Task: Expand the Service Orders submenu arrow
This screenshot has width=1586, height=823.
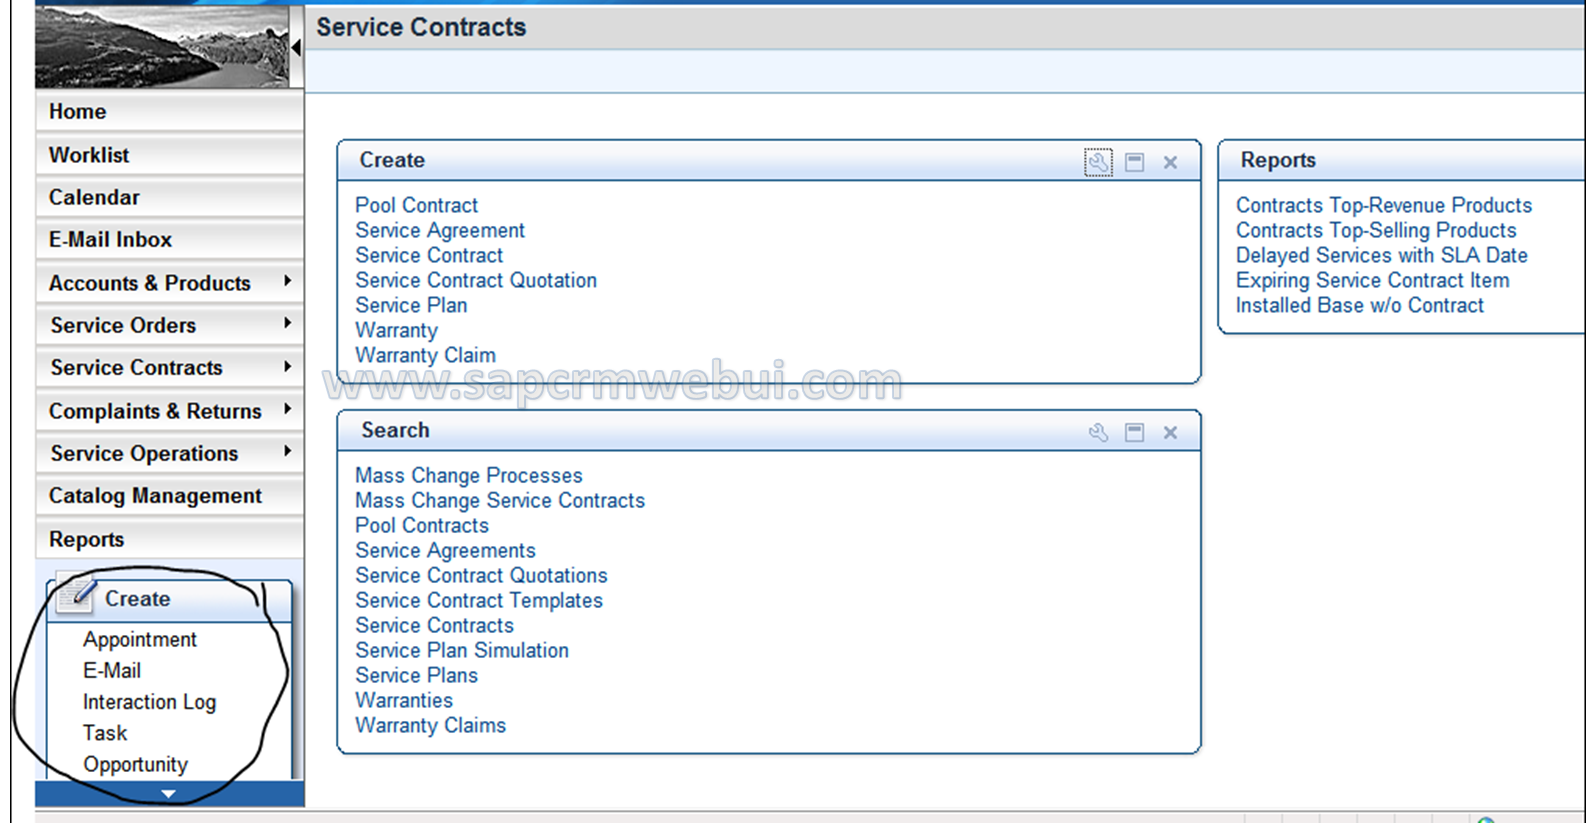Action: coord(287,323)
